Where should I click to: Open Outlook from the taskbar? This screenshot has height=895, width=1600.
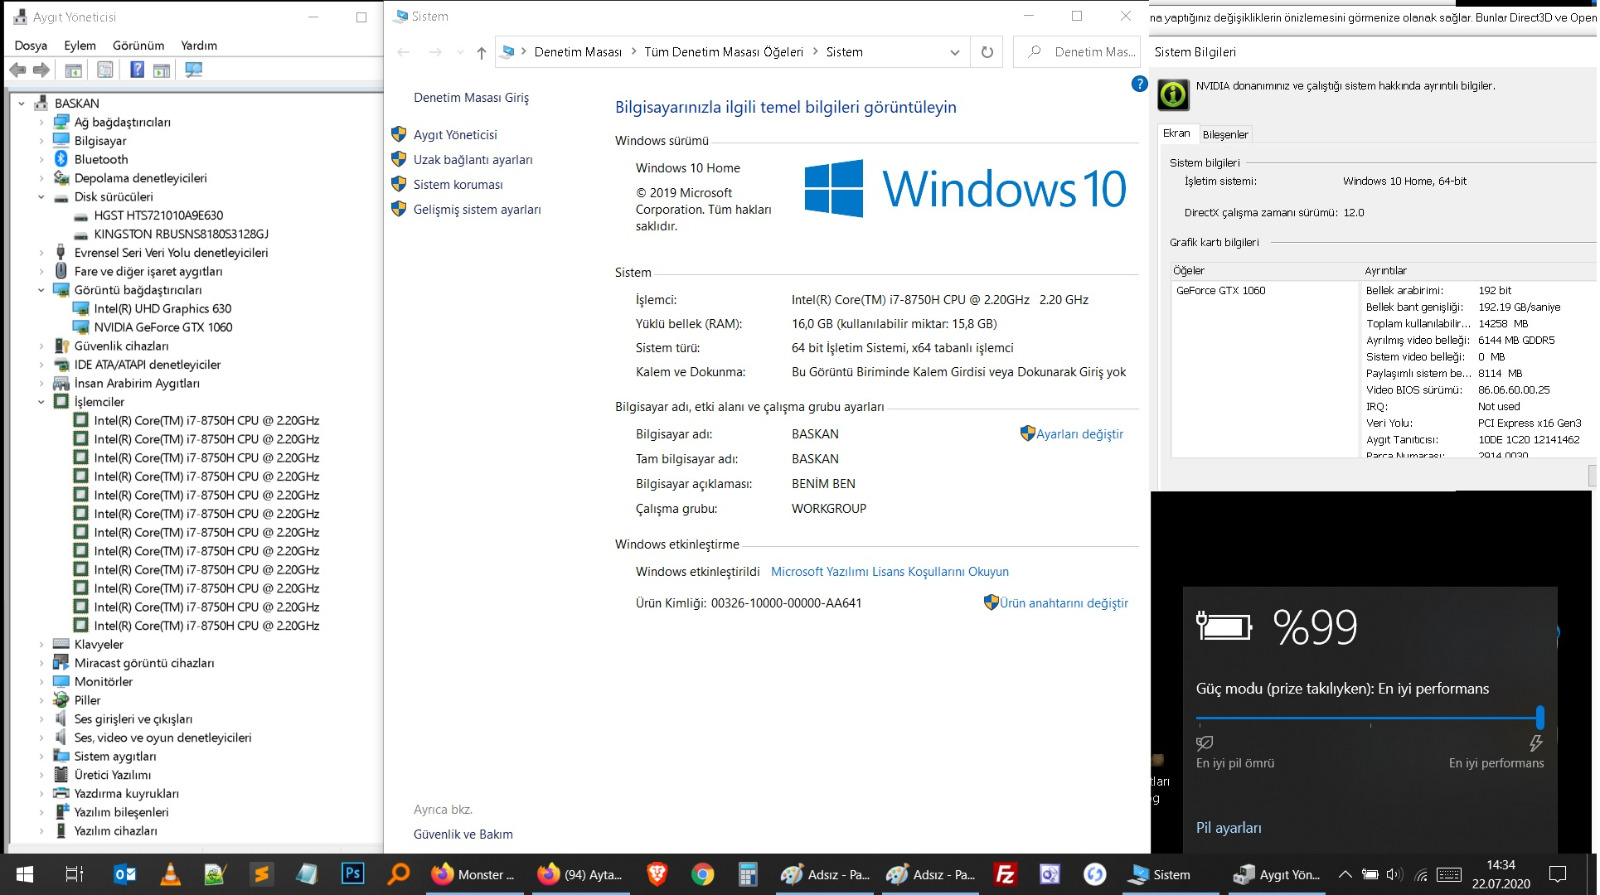(124, 874)
